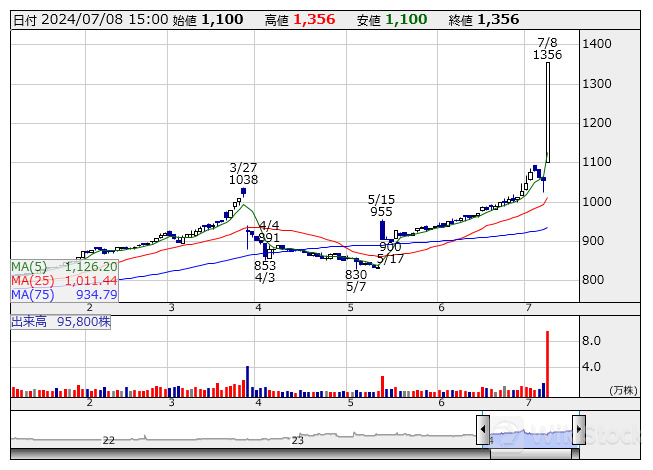The image size is (653, 470).
Task: Click the 3/27 1038 high label
Action: click(x=243, y=174)
